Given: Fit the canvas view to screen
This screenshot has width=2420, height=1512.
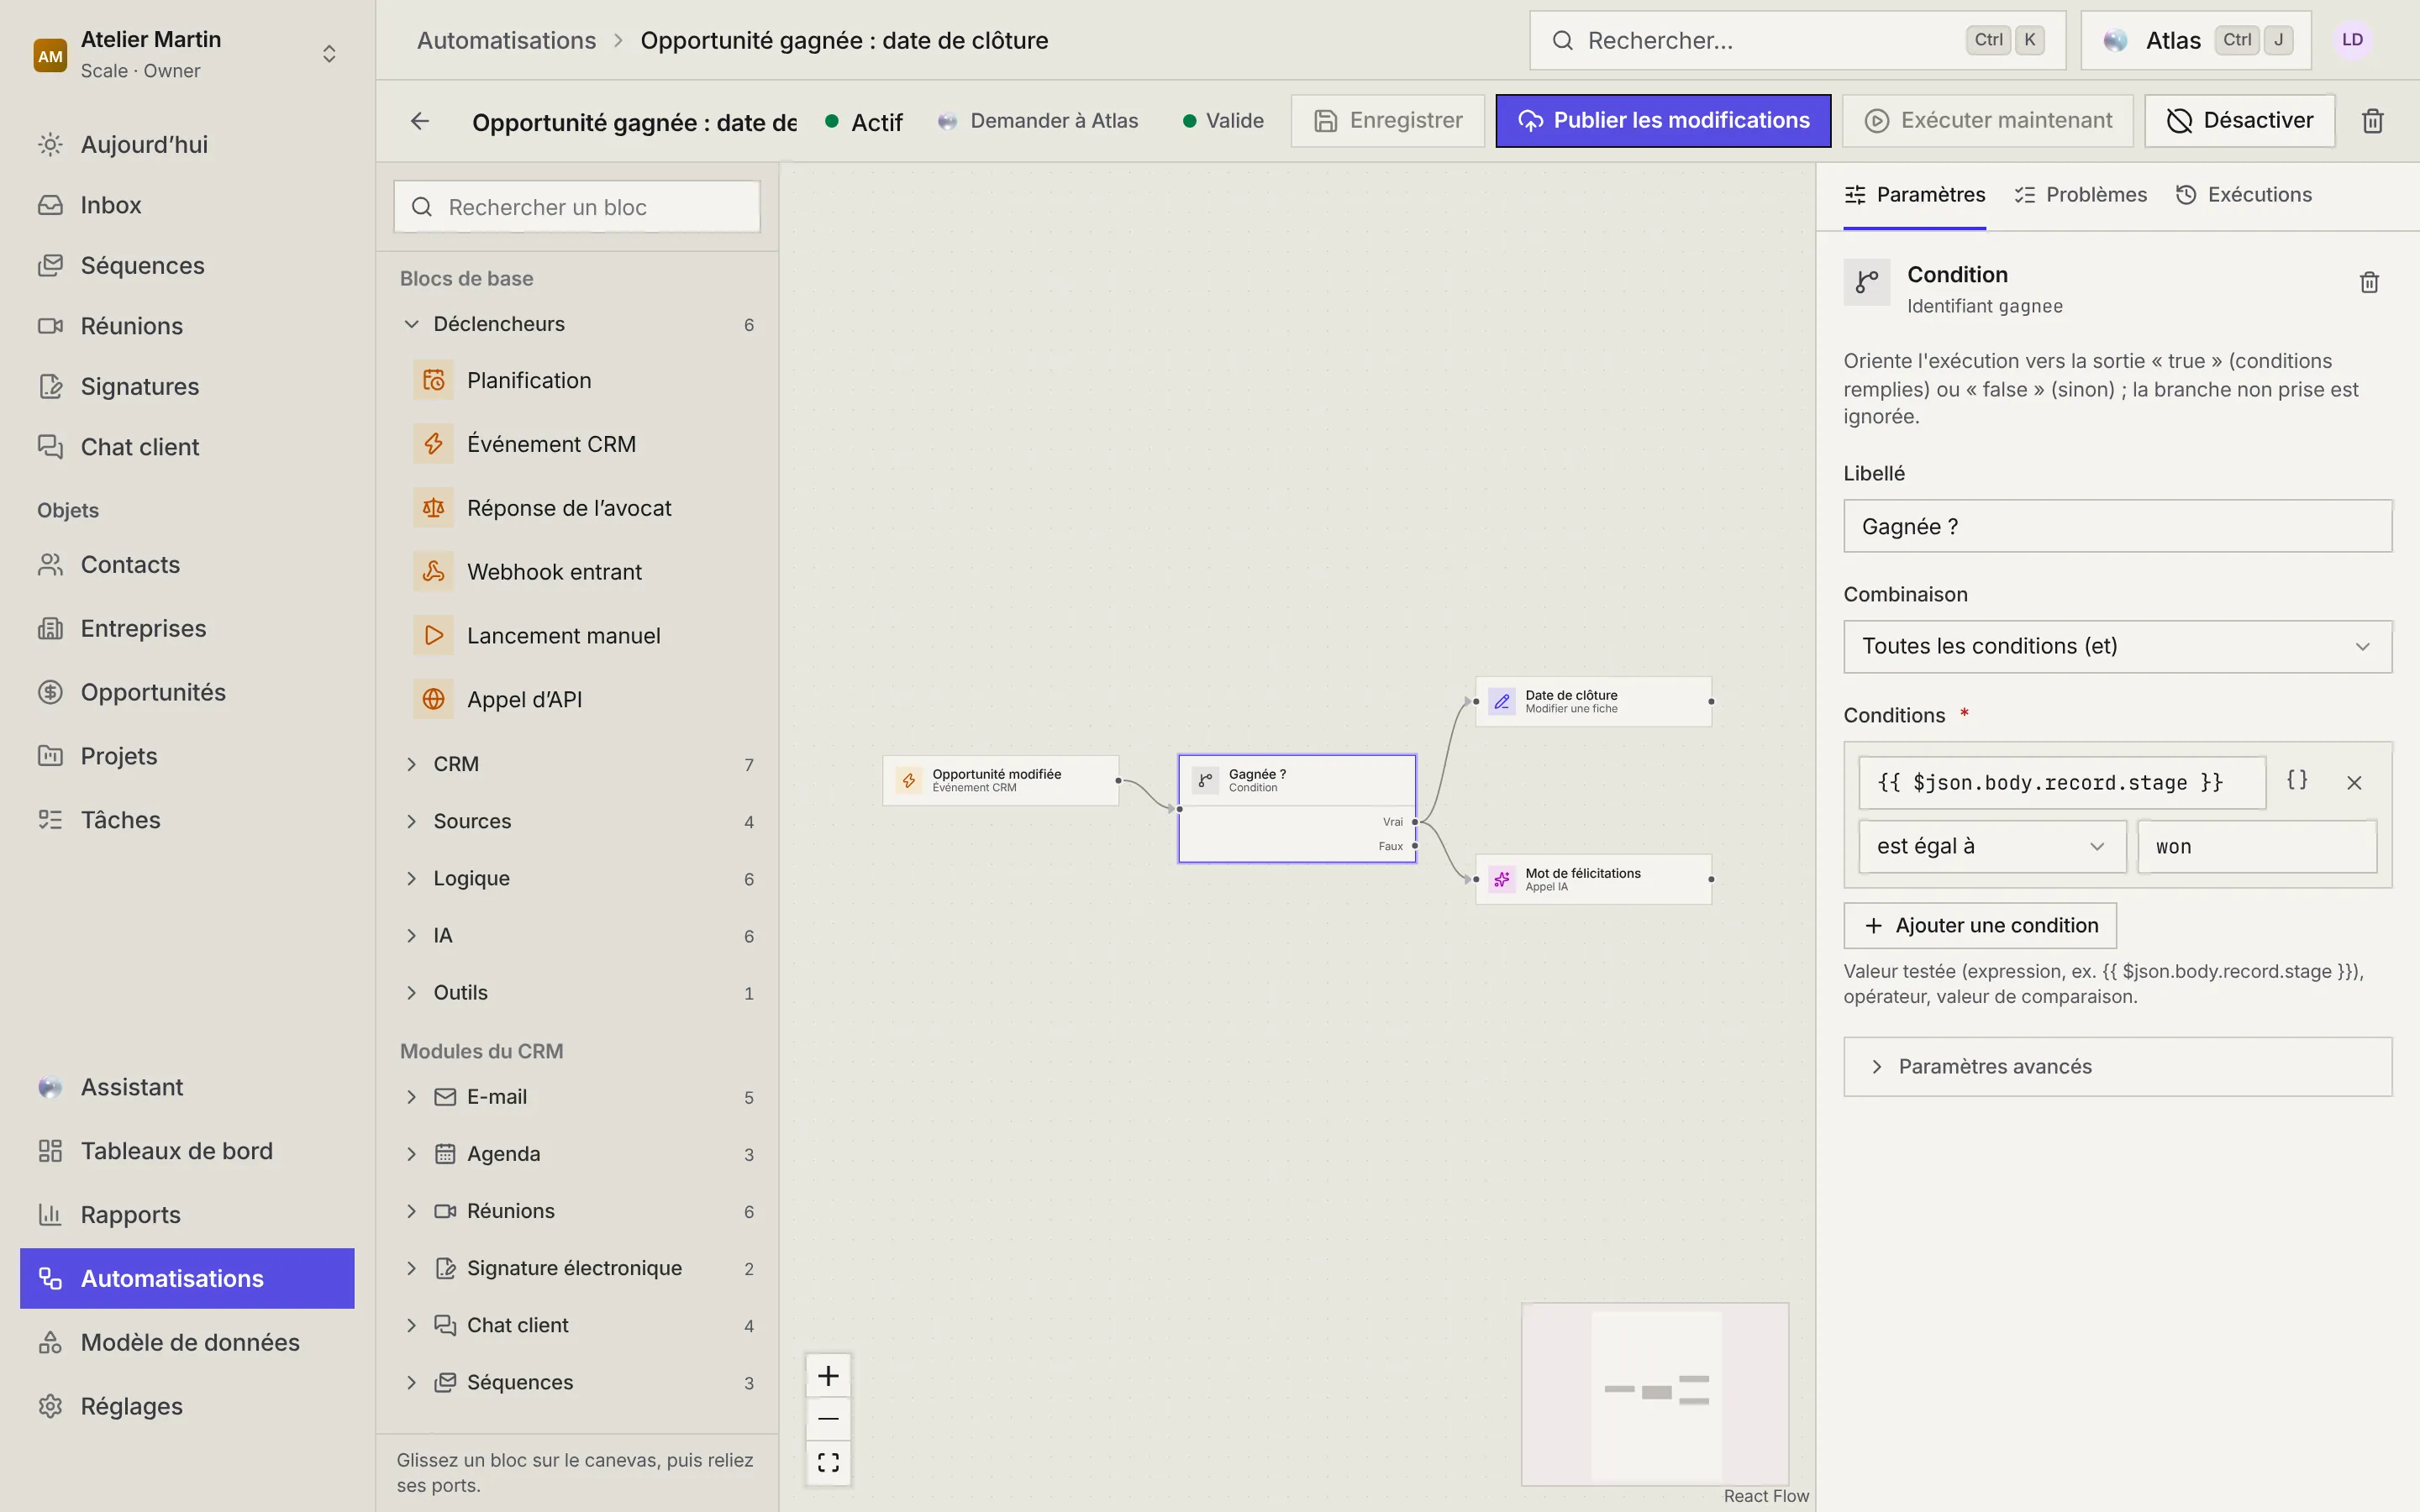Looking at the screenshot, I should [828, 1462].
